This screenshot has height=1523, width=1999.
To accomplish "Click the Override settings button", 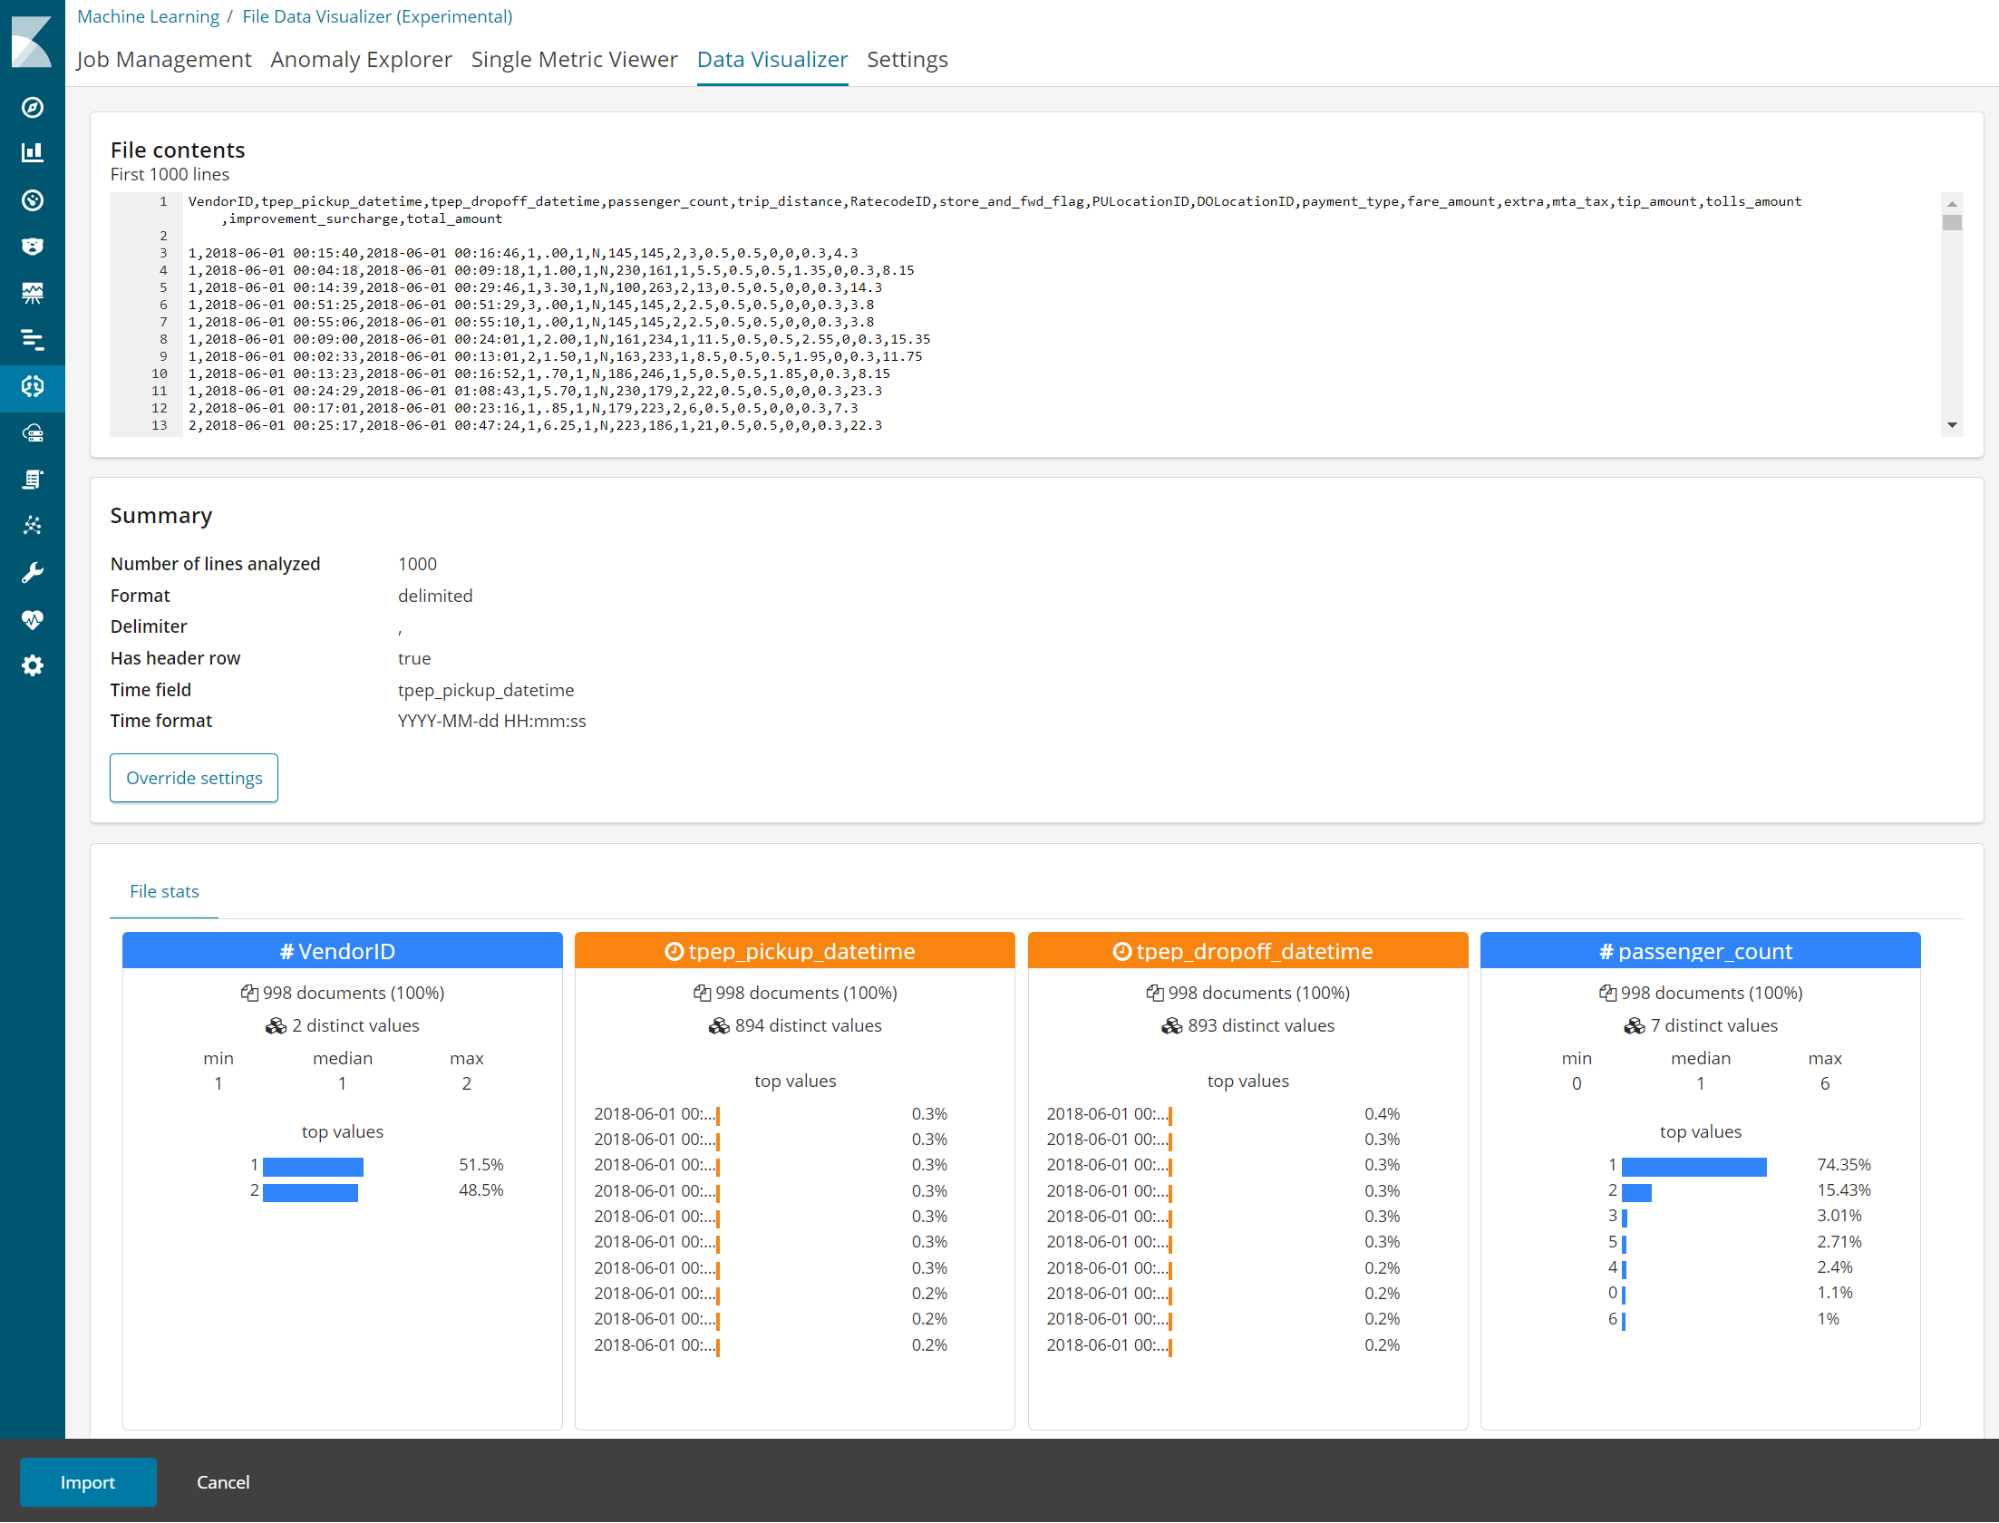I will point(194,777).
